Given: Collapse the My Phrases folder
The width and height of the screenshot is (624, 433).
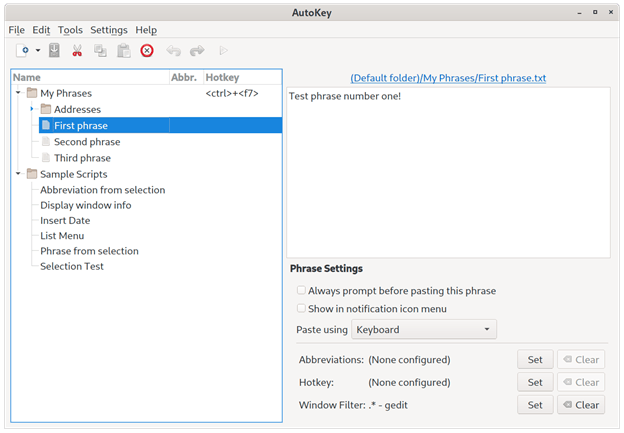Looking at the screenshot, I should tap(19, 93).
